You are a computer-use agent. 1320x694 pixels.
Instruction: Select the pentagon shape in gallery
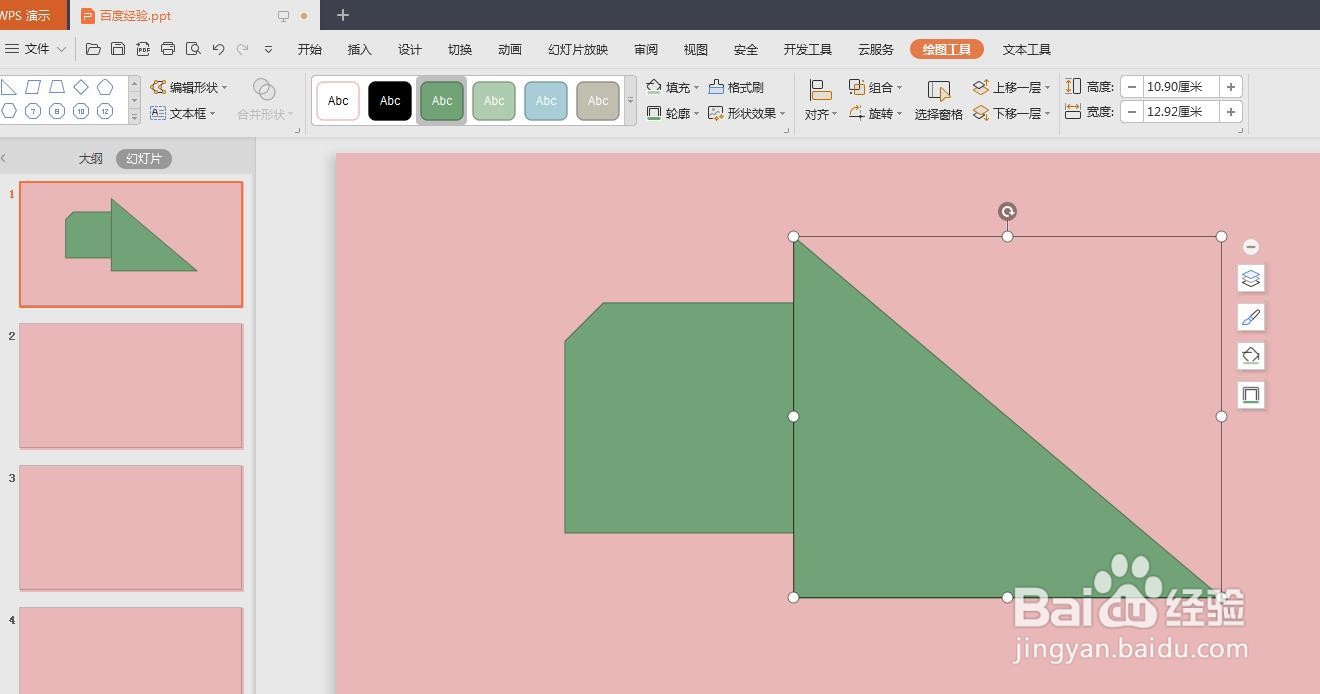click(105, 87)
